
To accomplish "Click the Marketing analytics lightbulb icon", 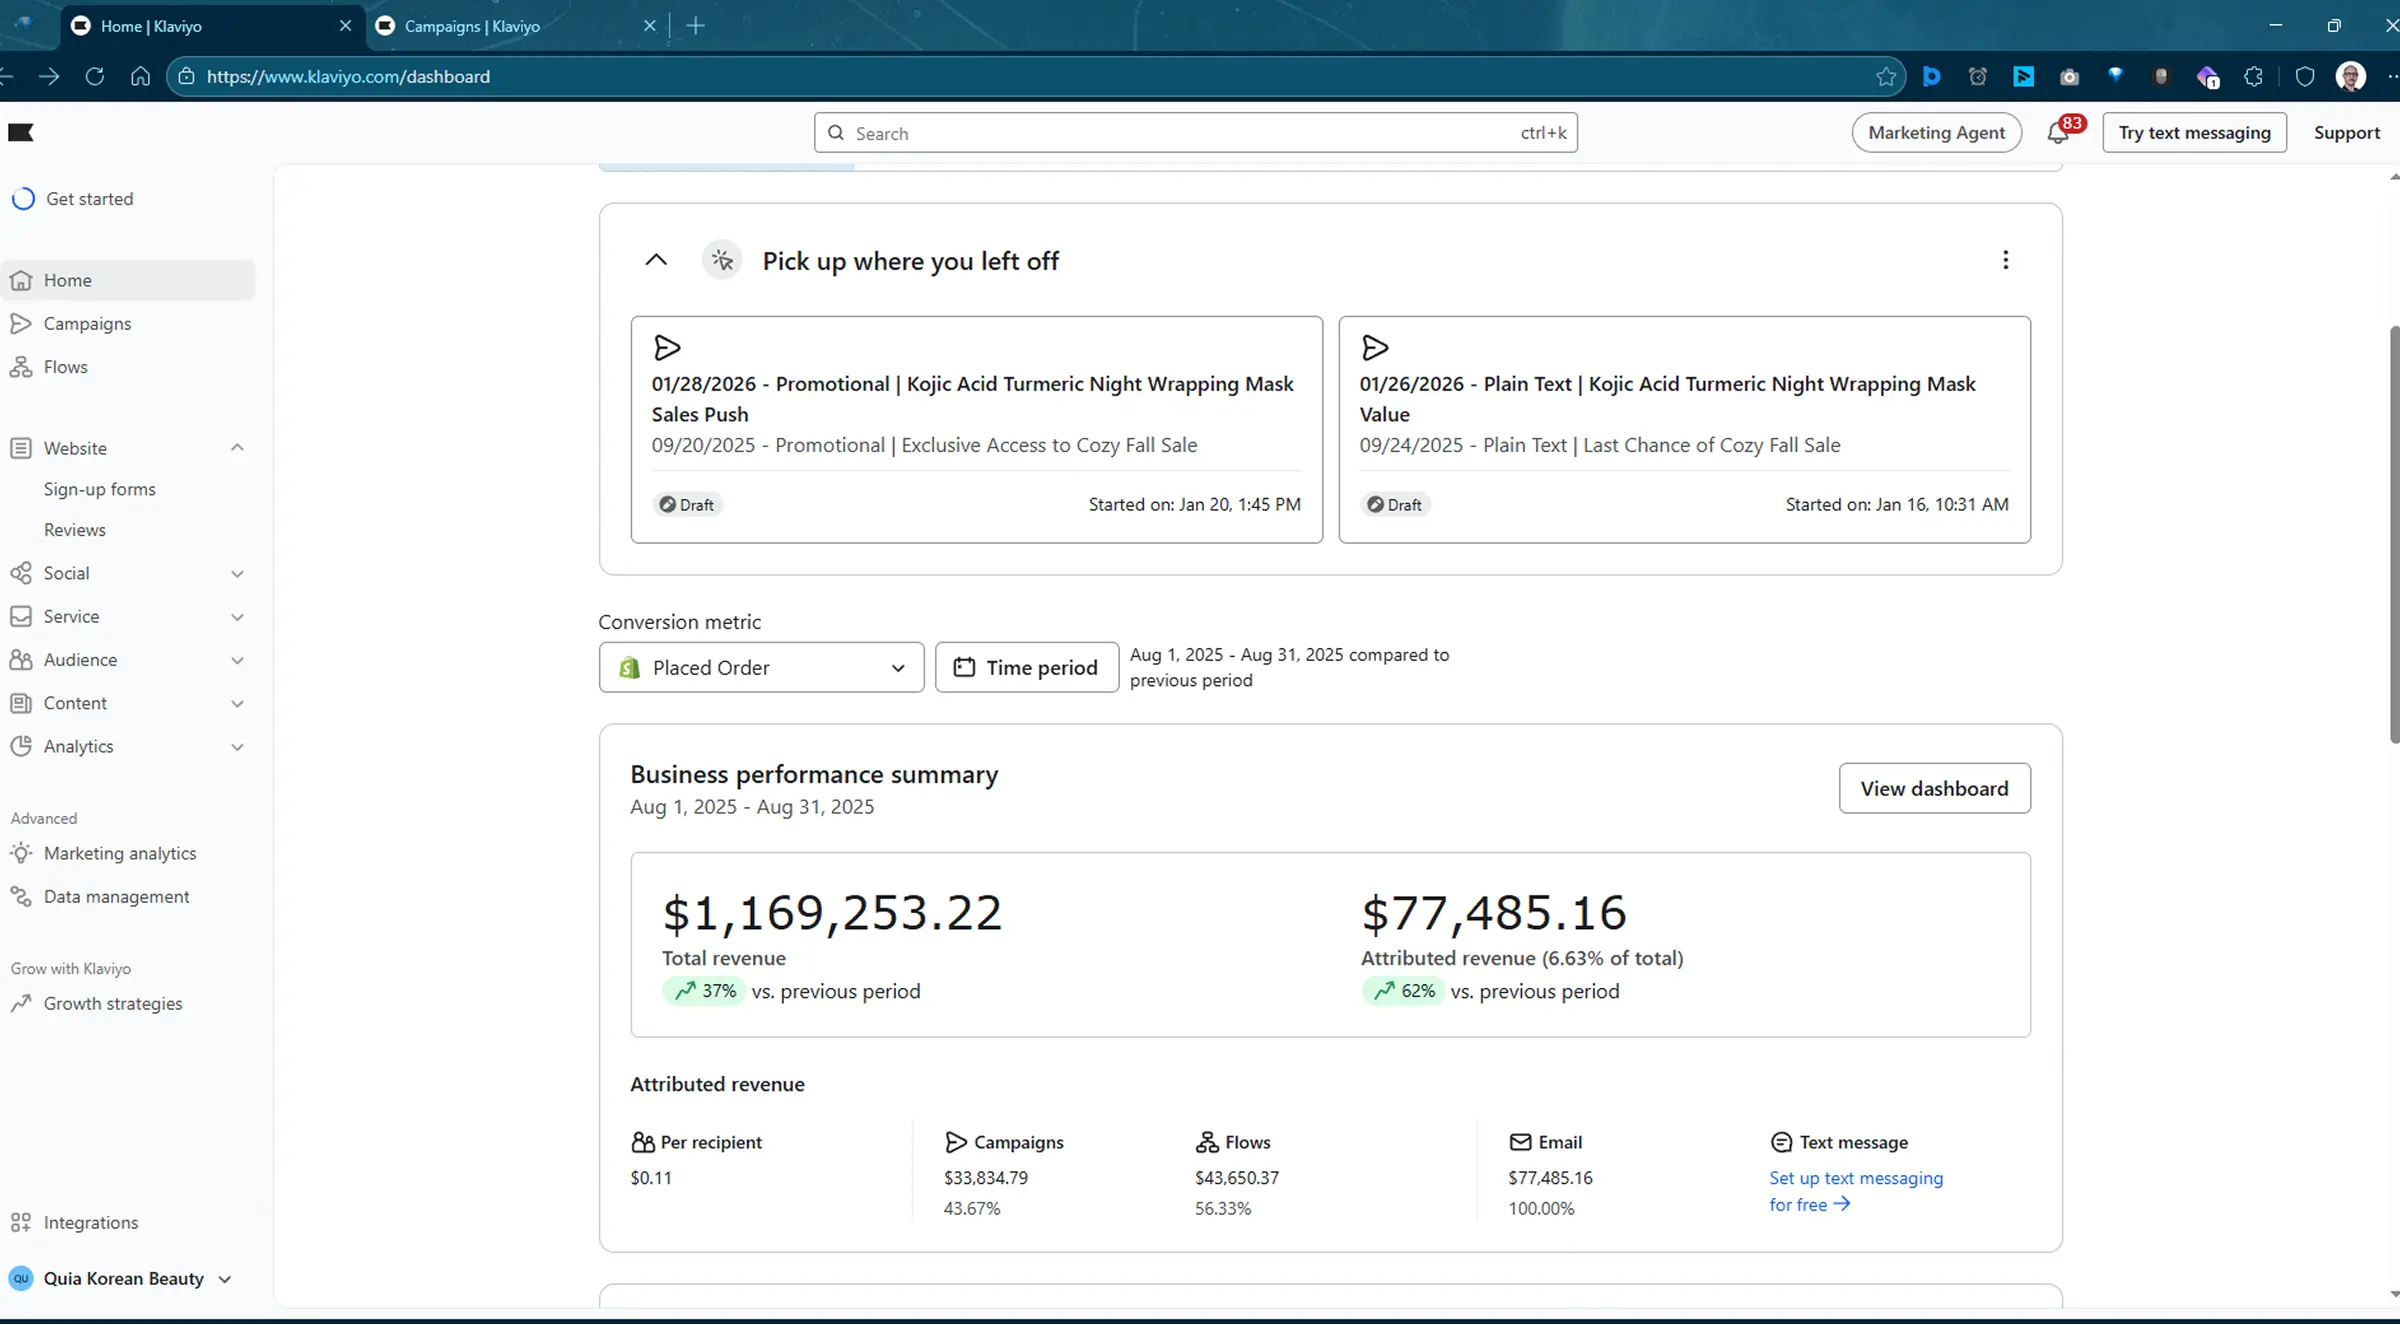I will point(21,853).
